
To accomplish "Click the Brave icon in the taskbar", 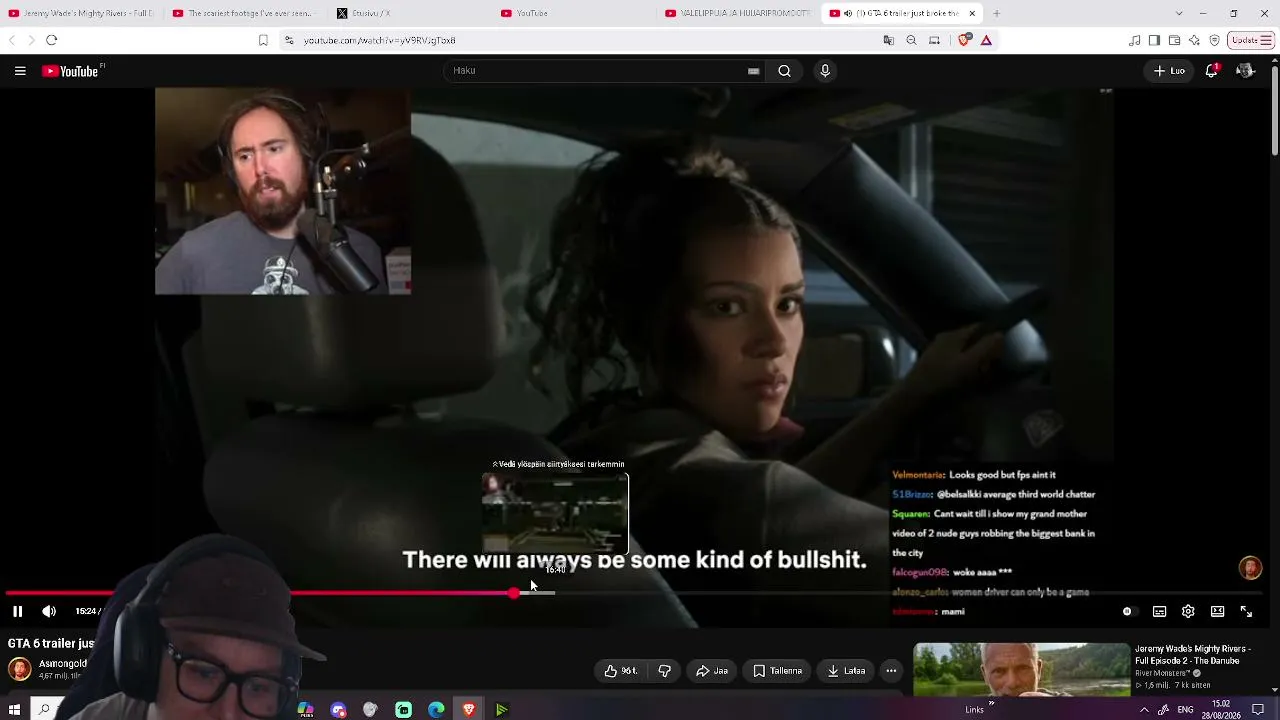I will pos(469,710).
